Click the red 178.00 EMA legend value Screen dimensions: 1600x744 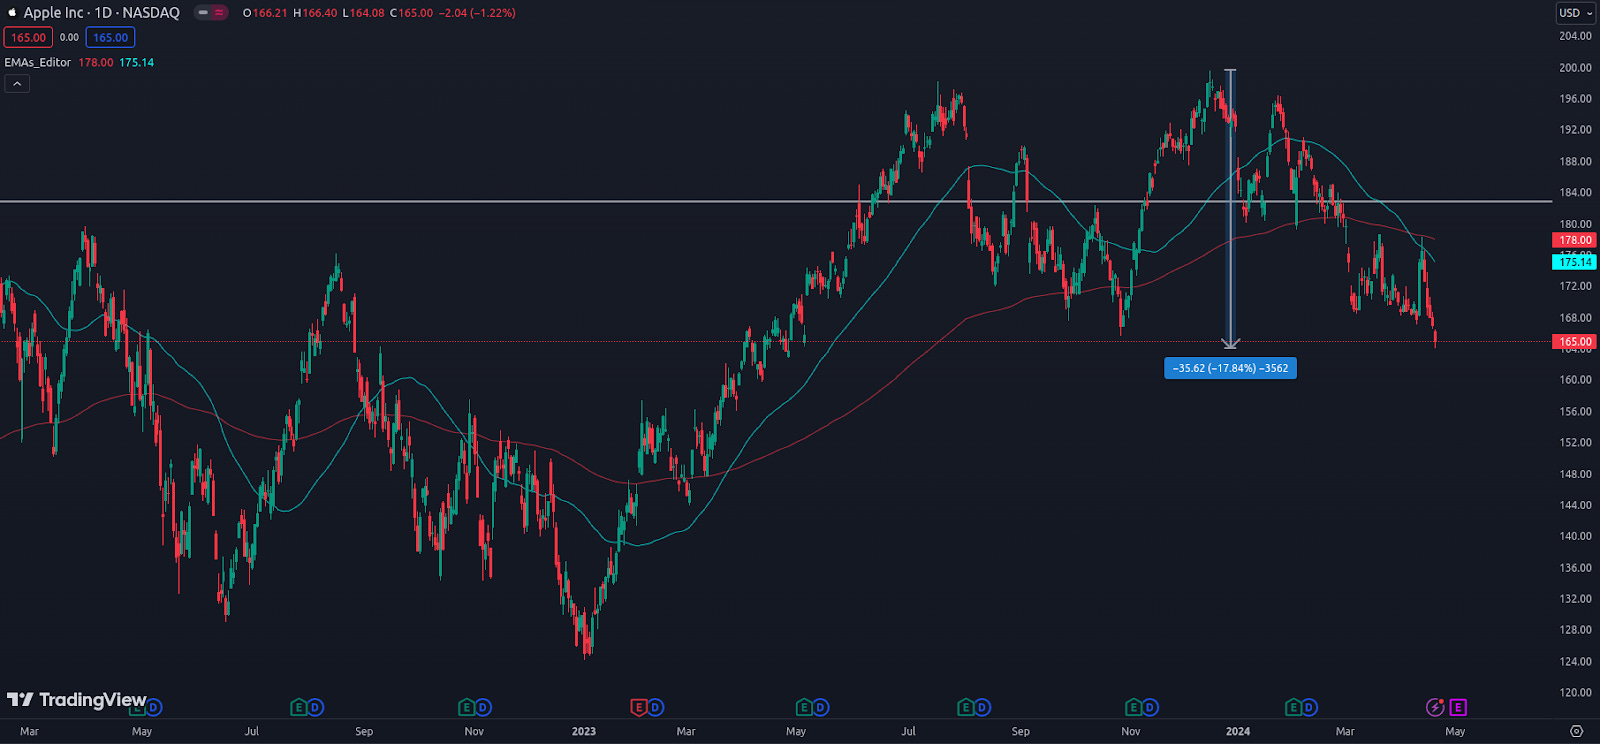(96, 62)
